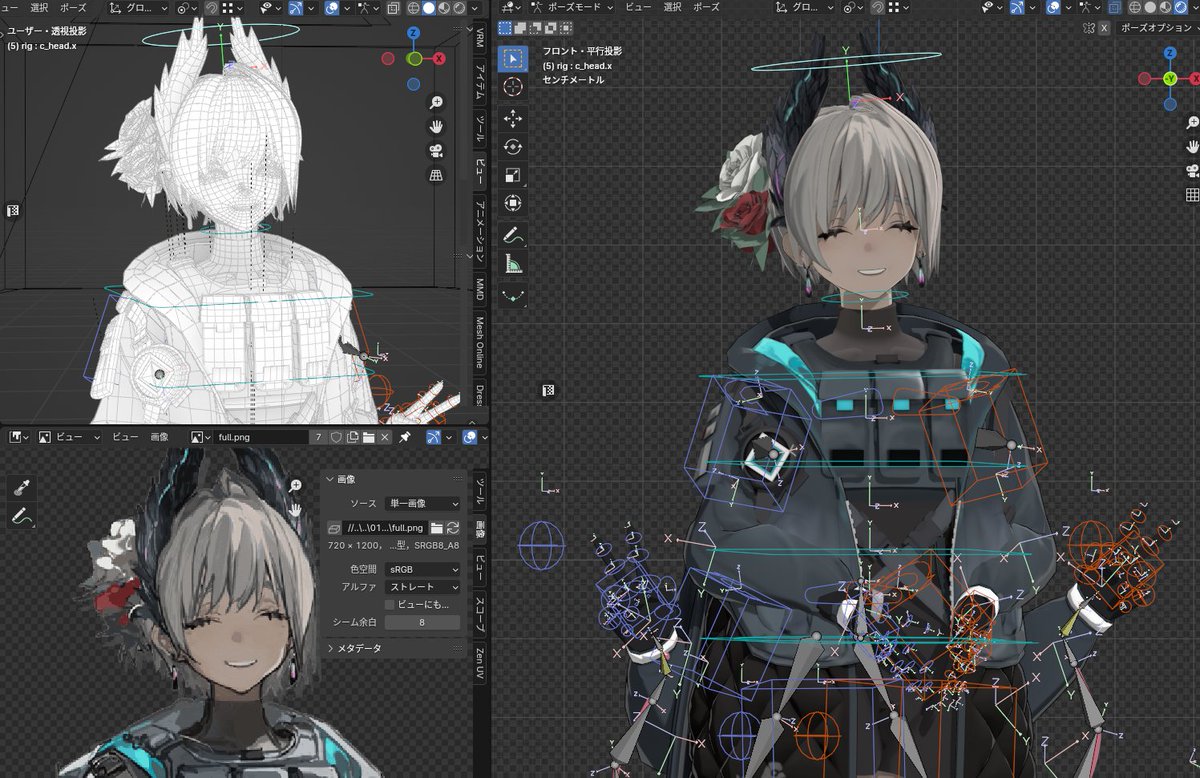Select the Cursor tool in right viewport
The width and height of the screenshot is (1200, 778).
(513, 87)
